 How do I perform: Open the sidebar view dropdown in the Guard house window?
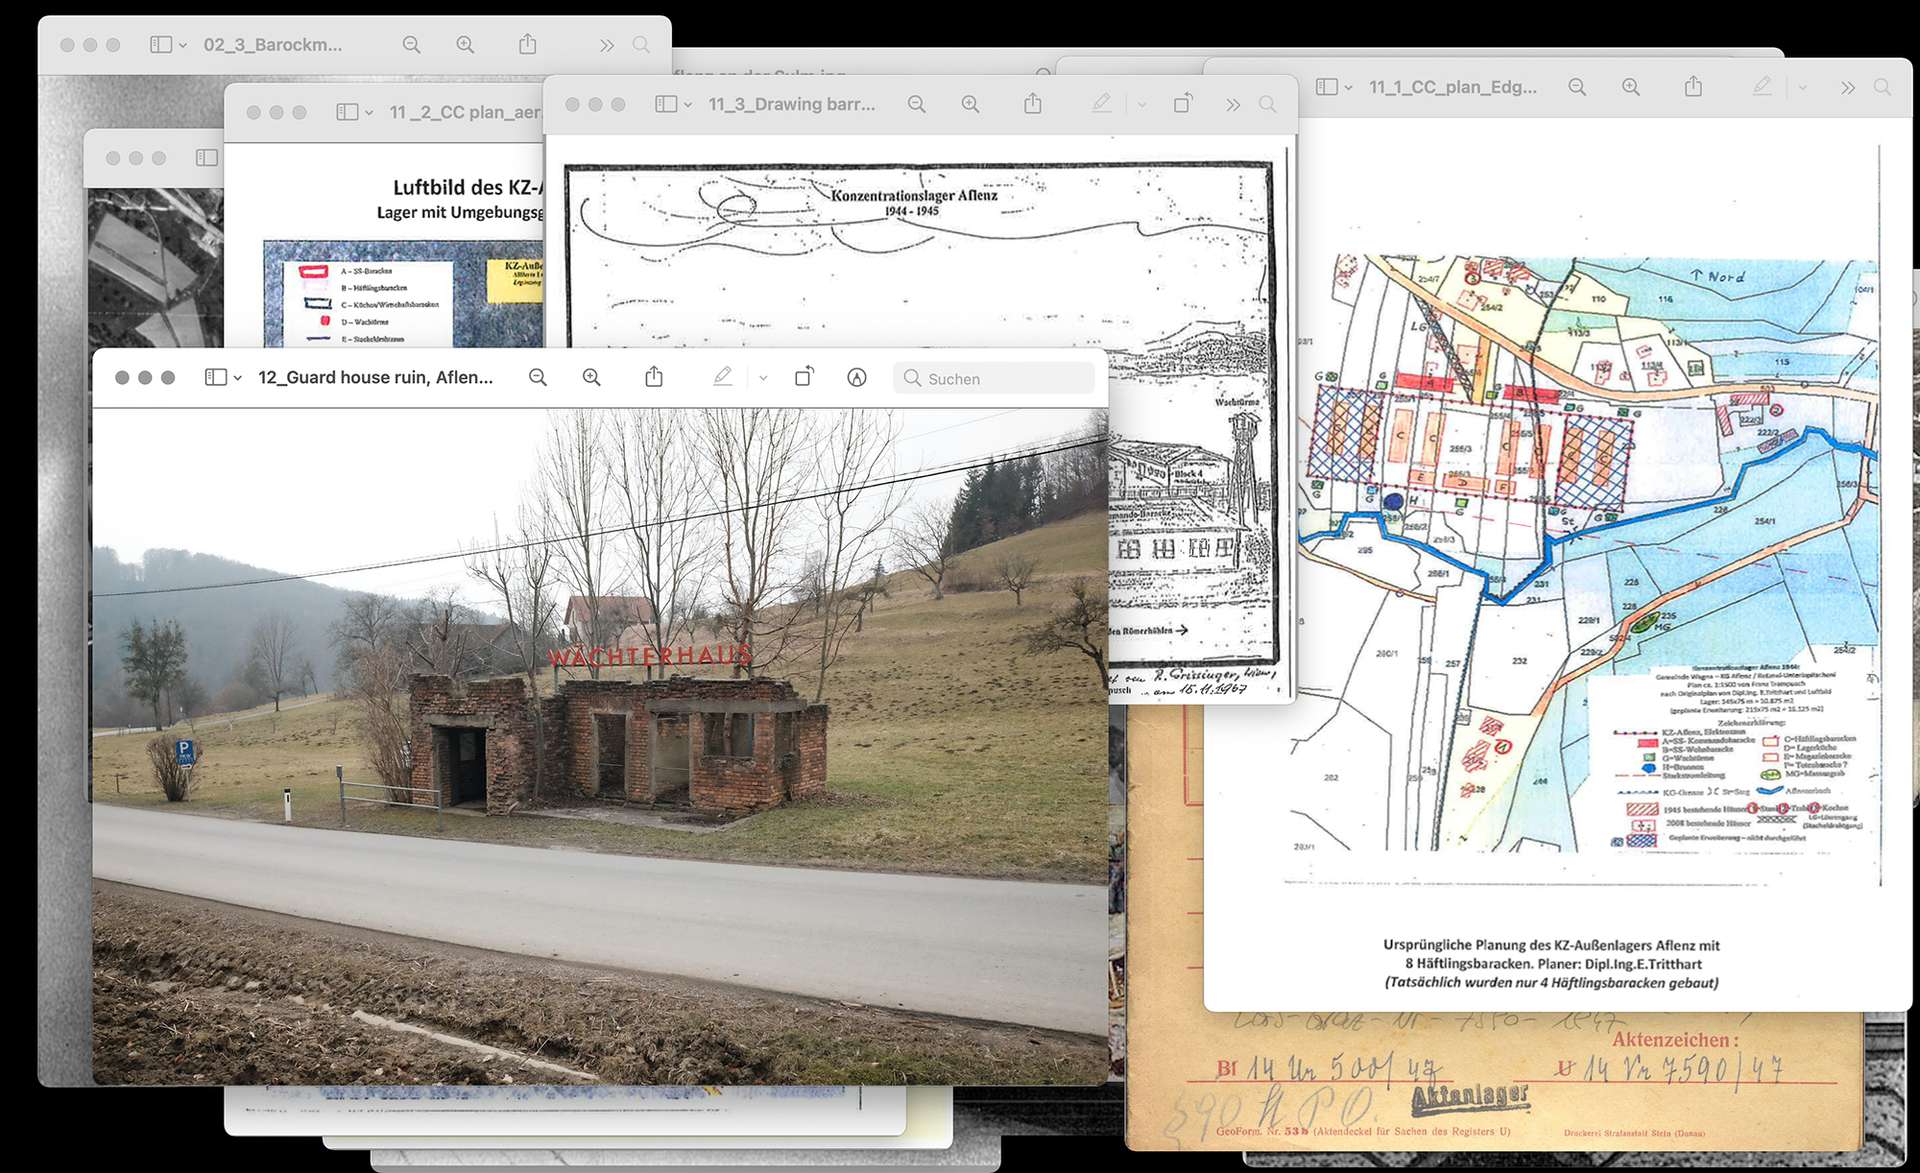point(238,378)
